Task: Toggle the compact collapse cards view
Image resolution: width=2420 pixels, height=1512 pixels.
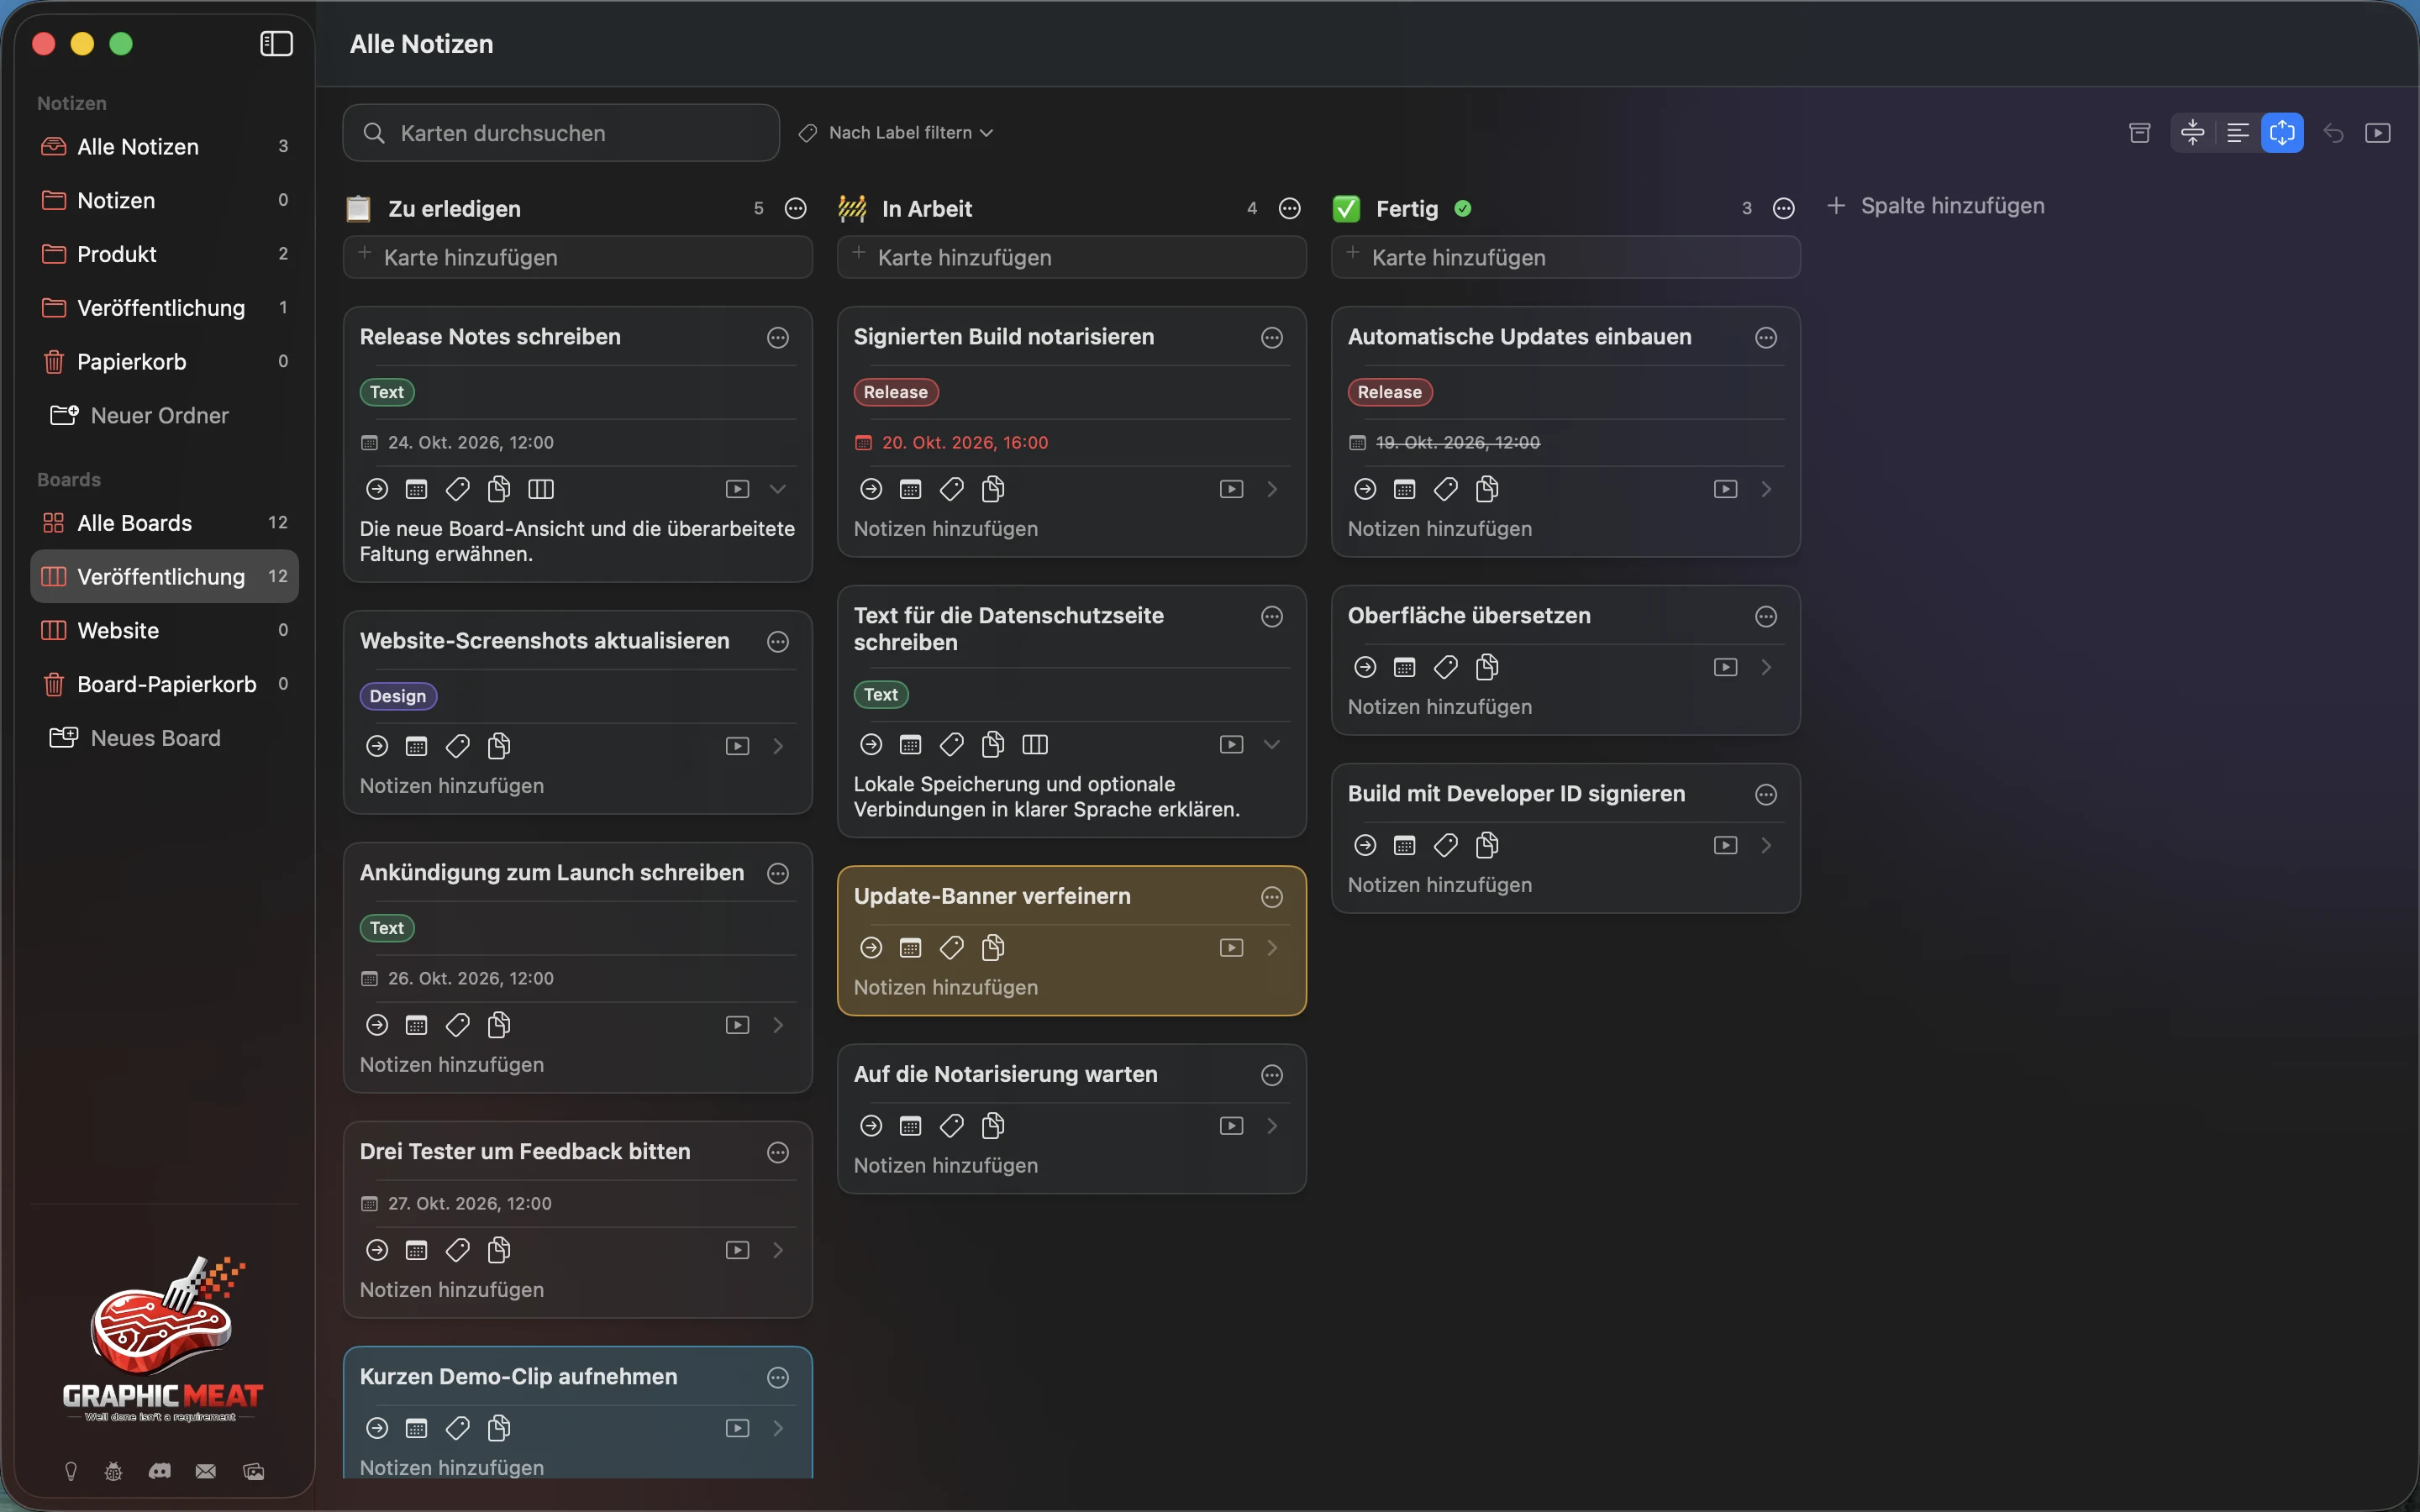Action: coord(2192,133)
